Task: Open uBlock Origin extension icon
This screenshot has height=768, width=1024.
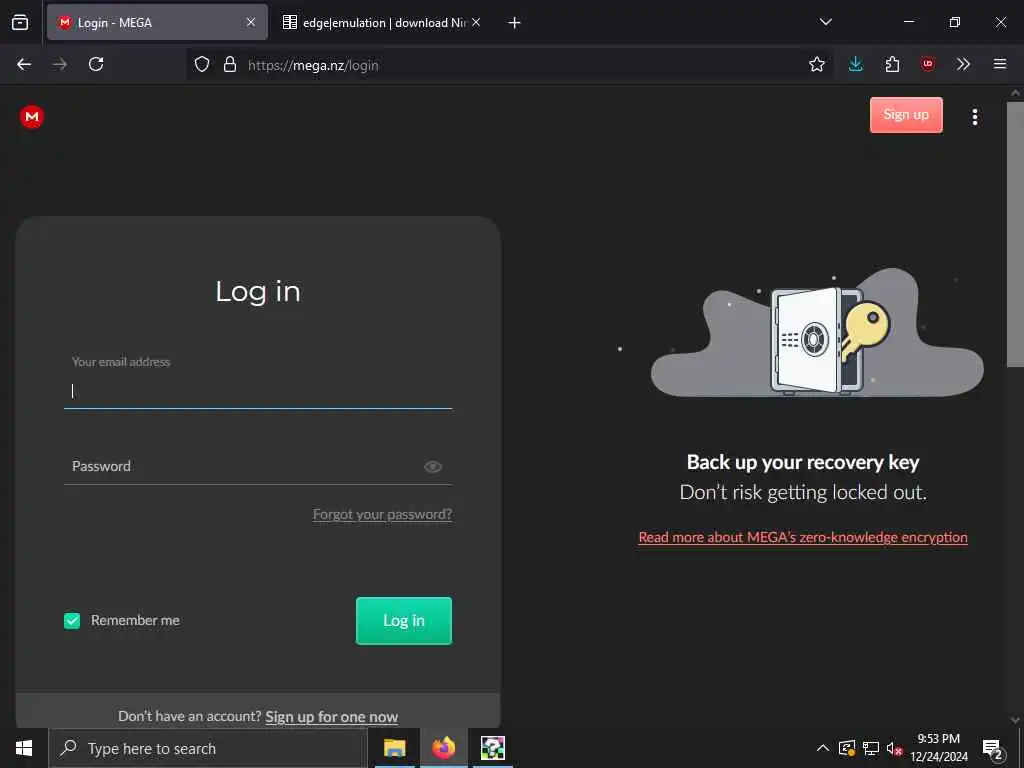Action: pos(927,64)
